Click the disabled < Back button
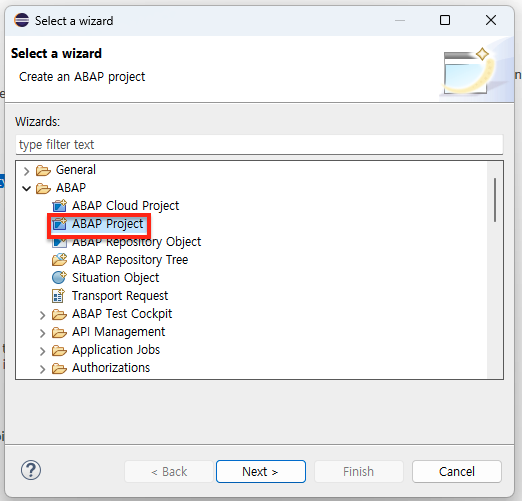This screenshot has width=522, height=501. tap(169, 471)
